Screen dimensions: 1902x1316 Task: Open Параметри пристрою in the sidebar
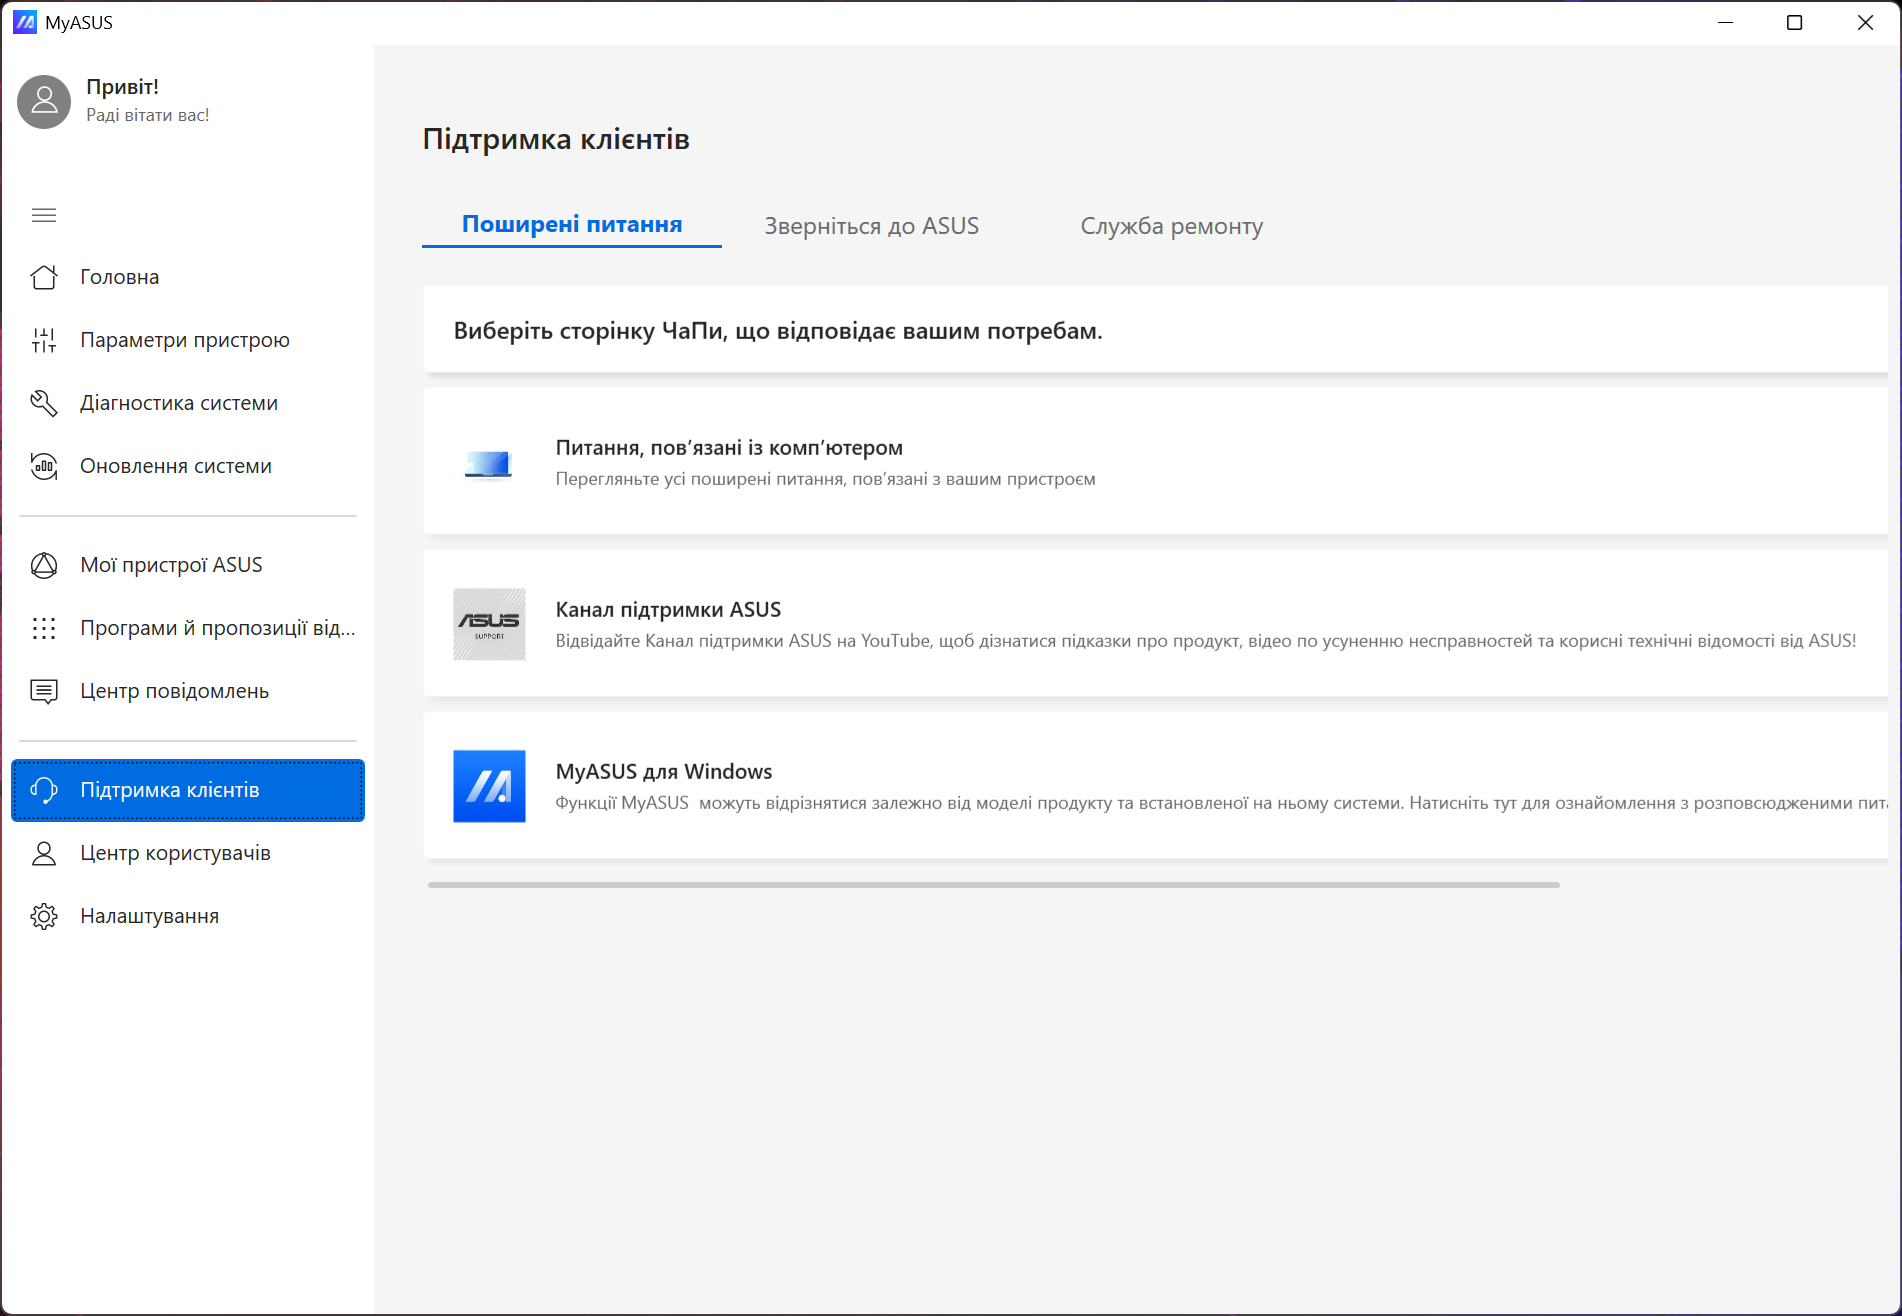[188, 340]
